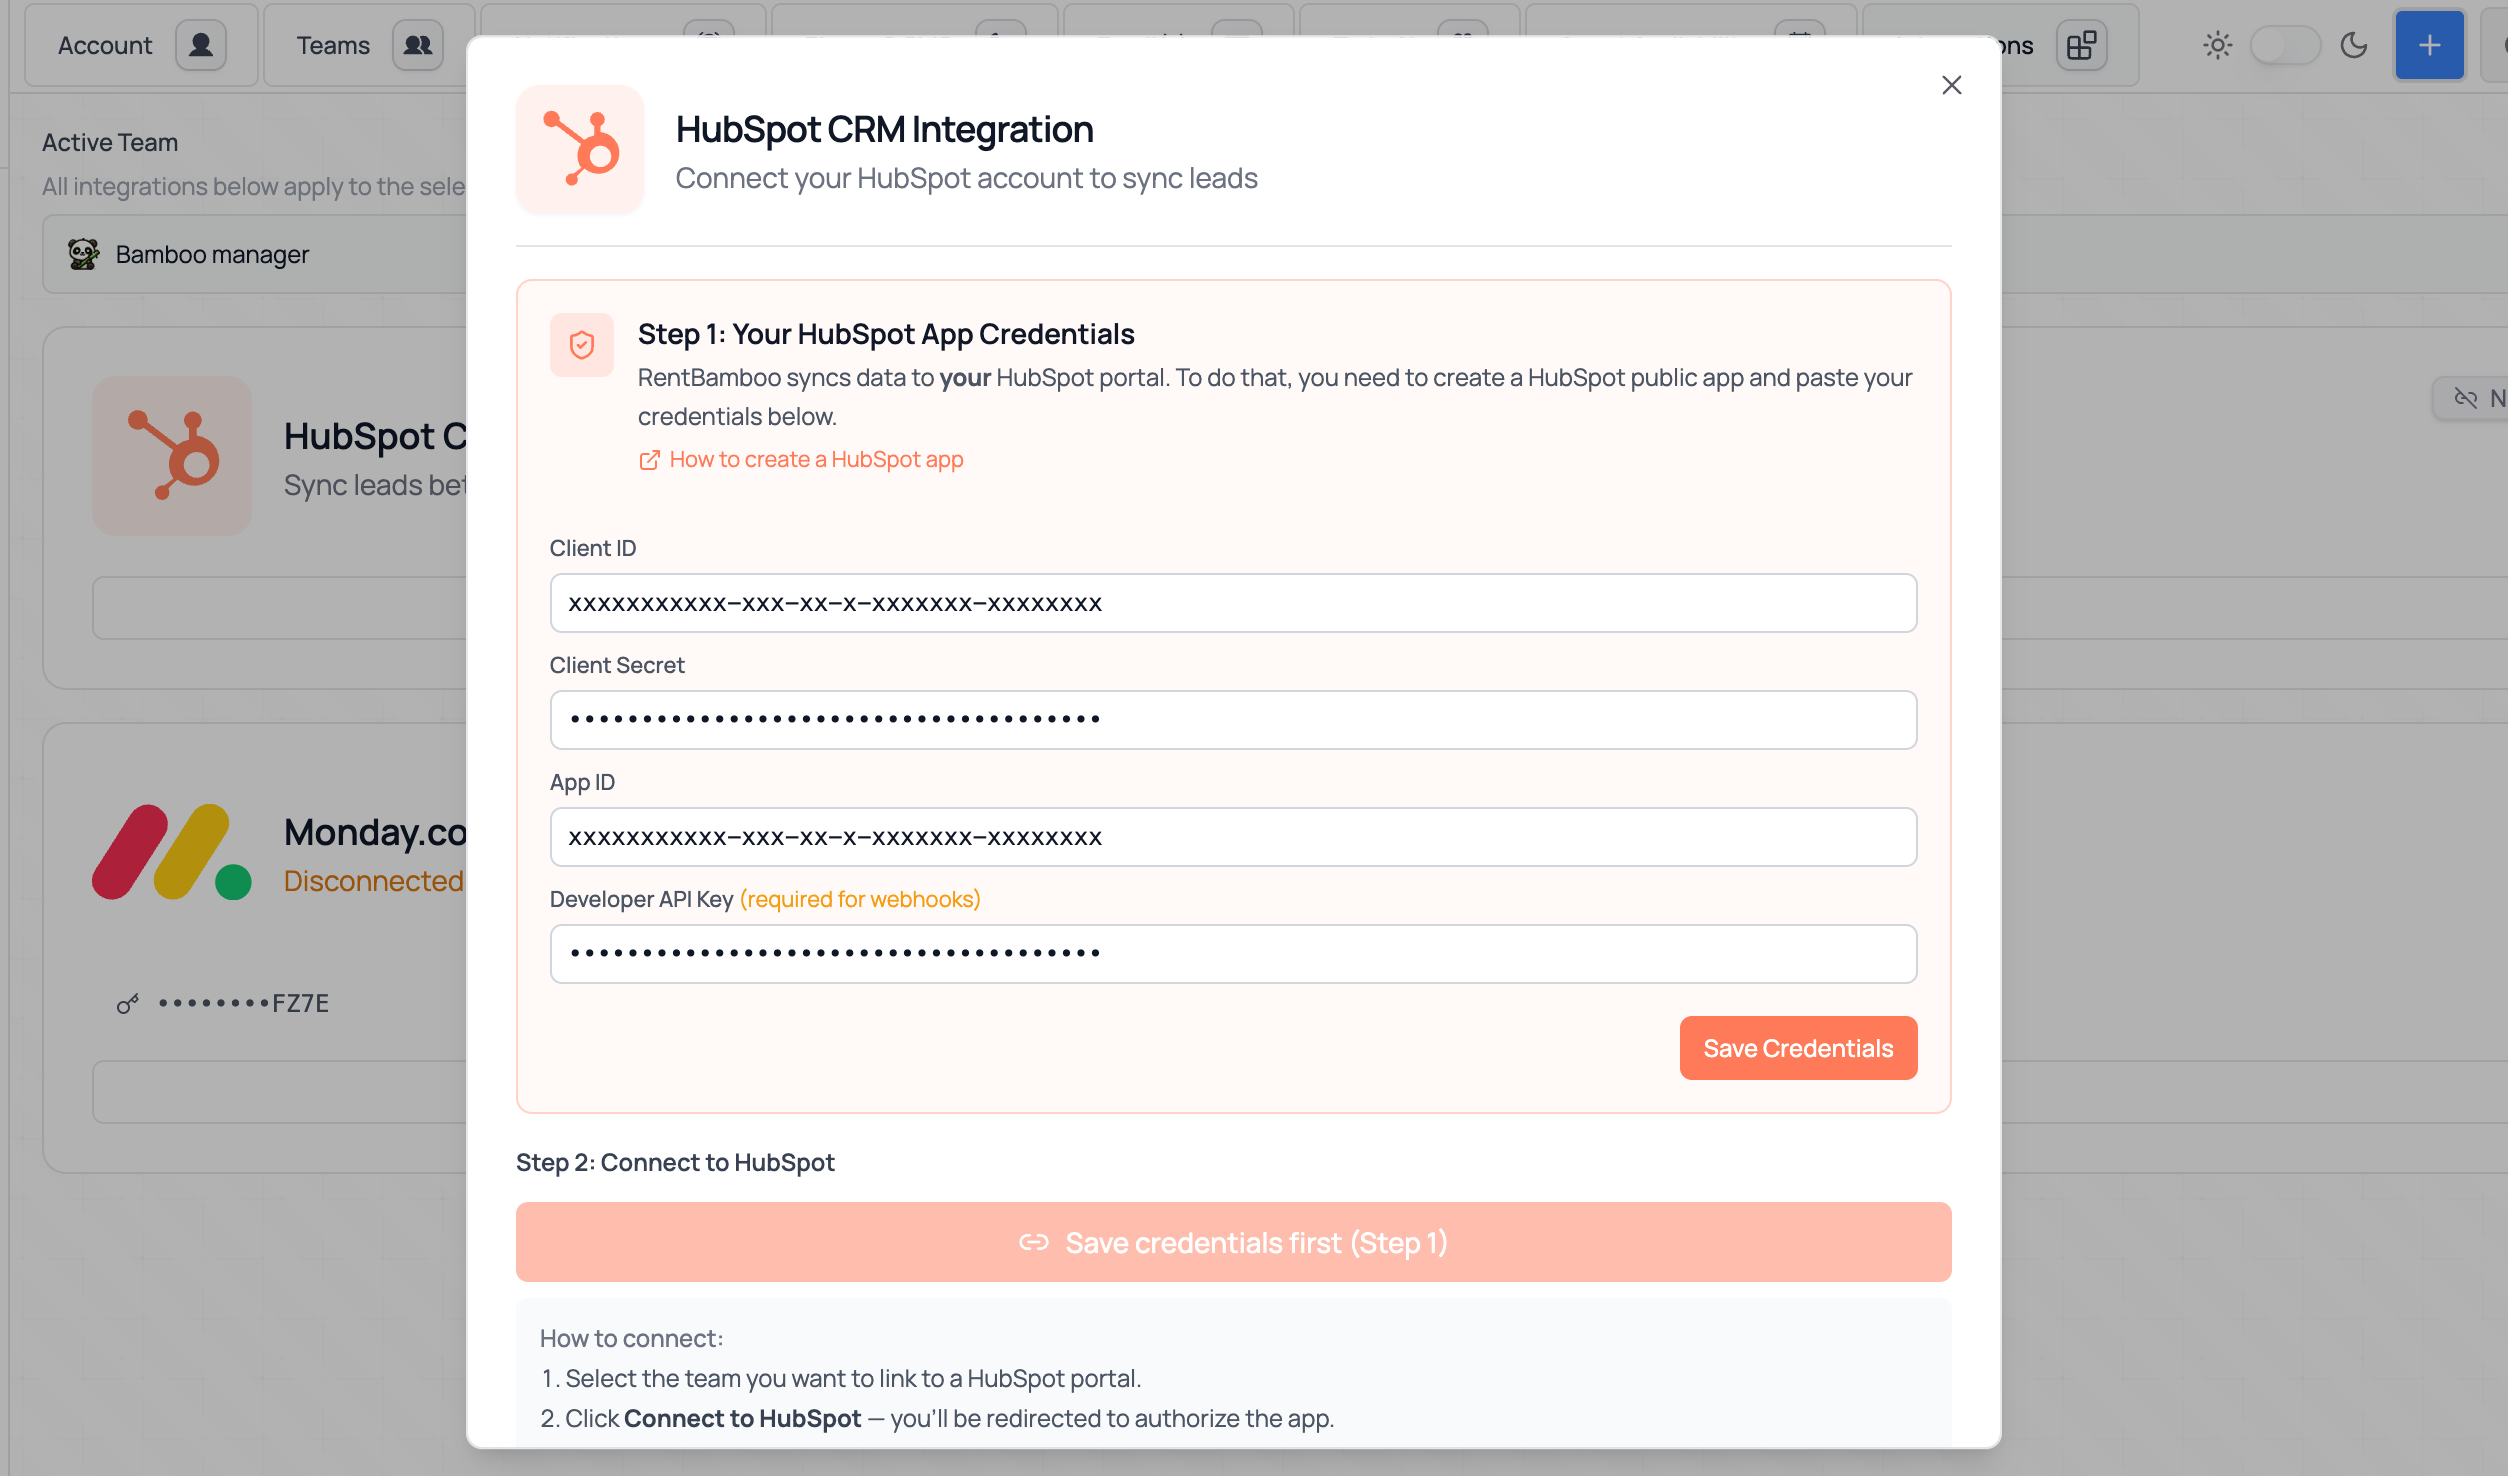The image size is (2508, 1476).
Task: Focus the Client Secret field
Action: point(1233,720)
